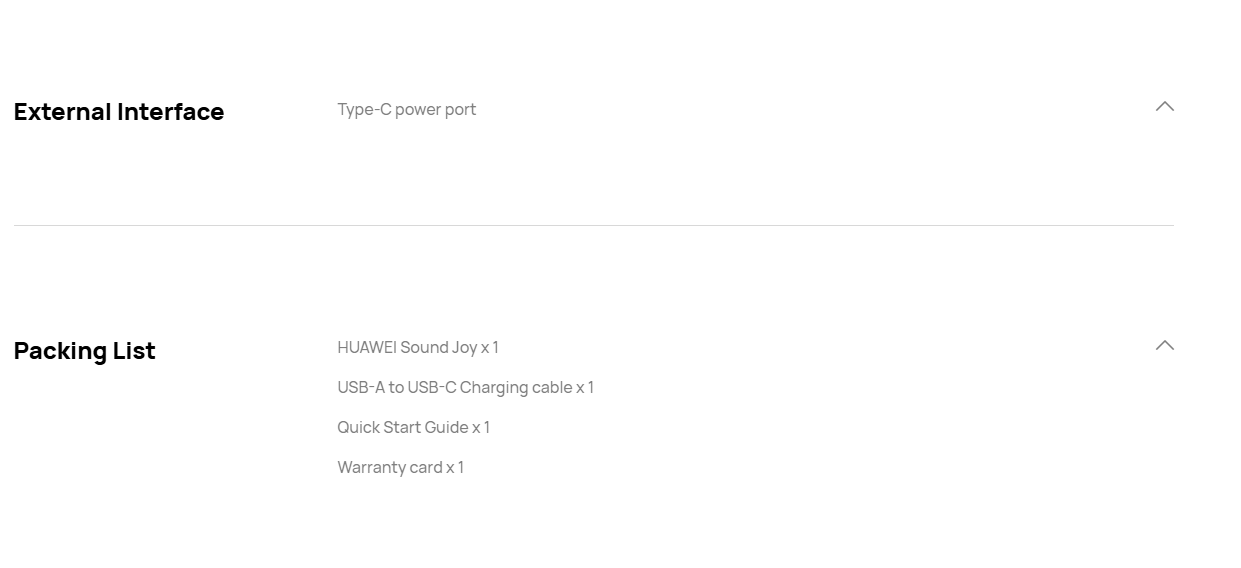The height and width of the screenshot is (568, 1241).
Task: Click USB-A to USB-C Charging cable entry
Action: [466, 387]
